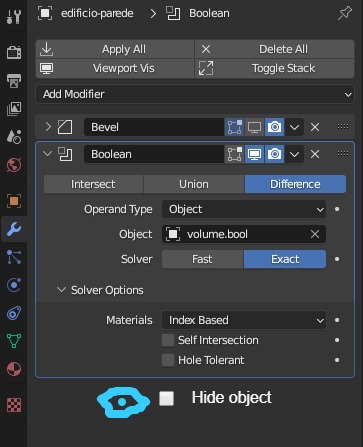Click Toggle Stack button
The height and width of the screenshot is (447, 363).
click(x=275, y=68)
